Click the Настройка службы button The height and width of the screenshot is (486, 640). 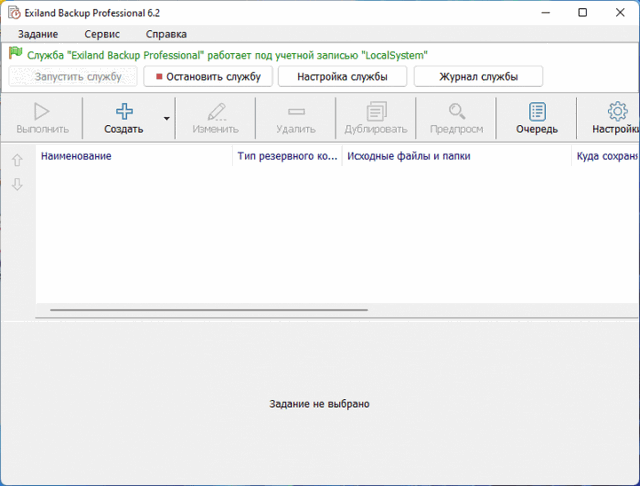(342, 76)
